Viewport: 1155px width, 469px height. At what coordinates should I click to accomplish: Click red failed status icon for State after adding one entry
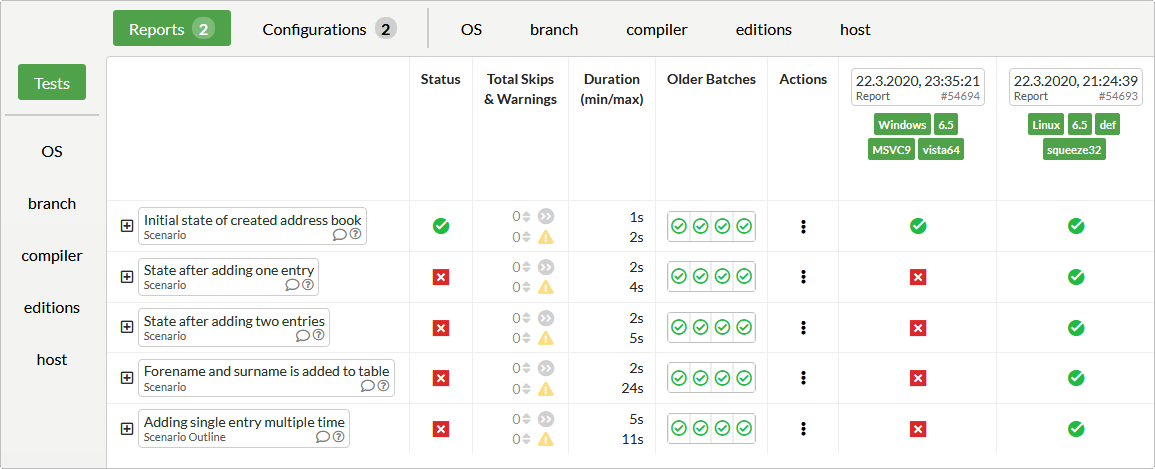440,277
